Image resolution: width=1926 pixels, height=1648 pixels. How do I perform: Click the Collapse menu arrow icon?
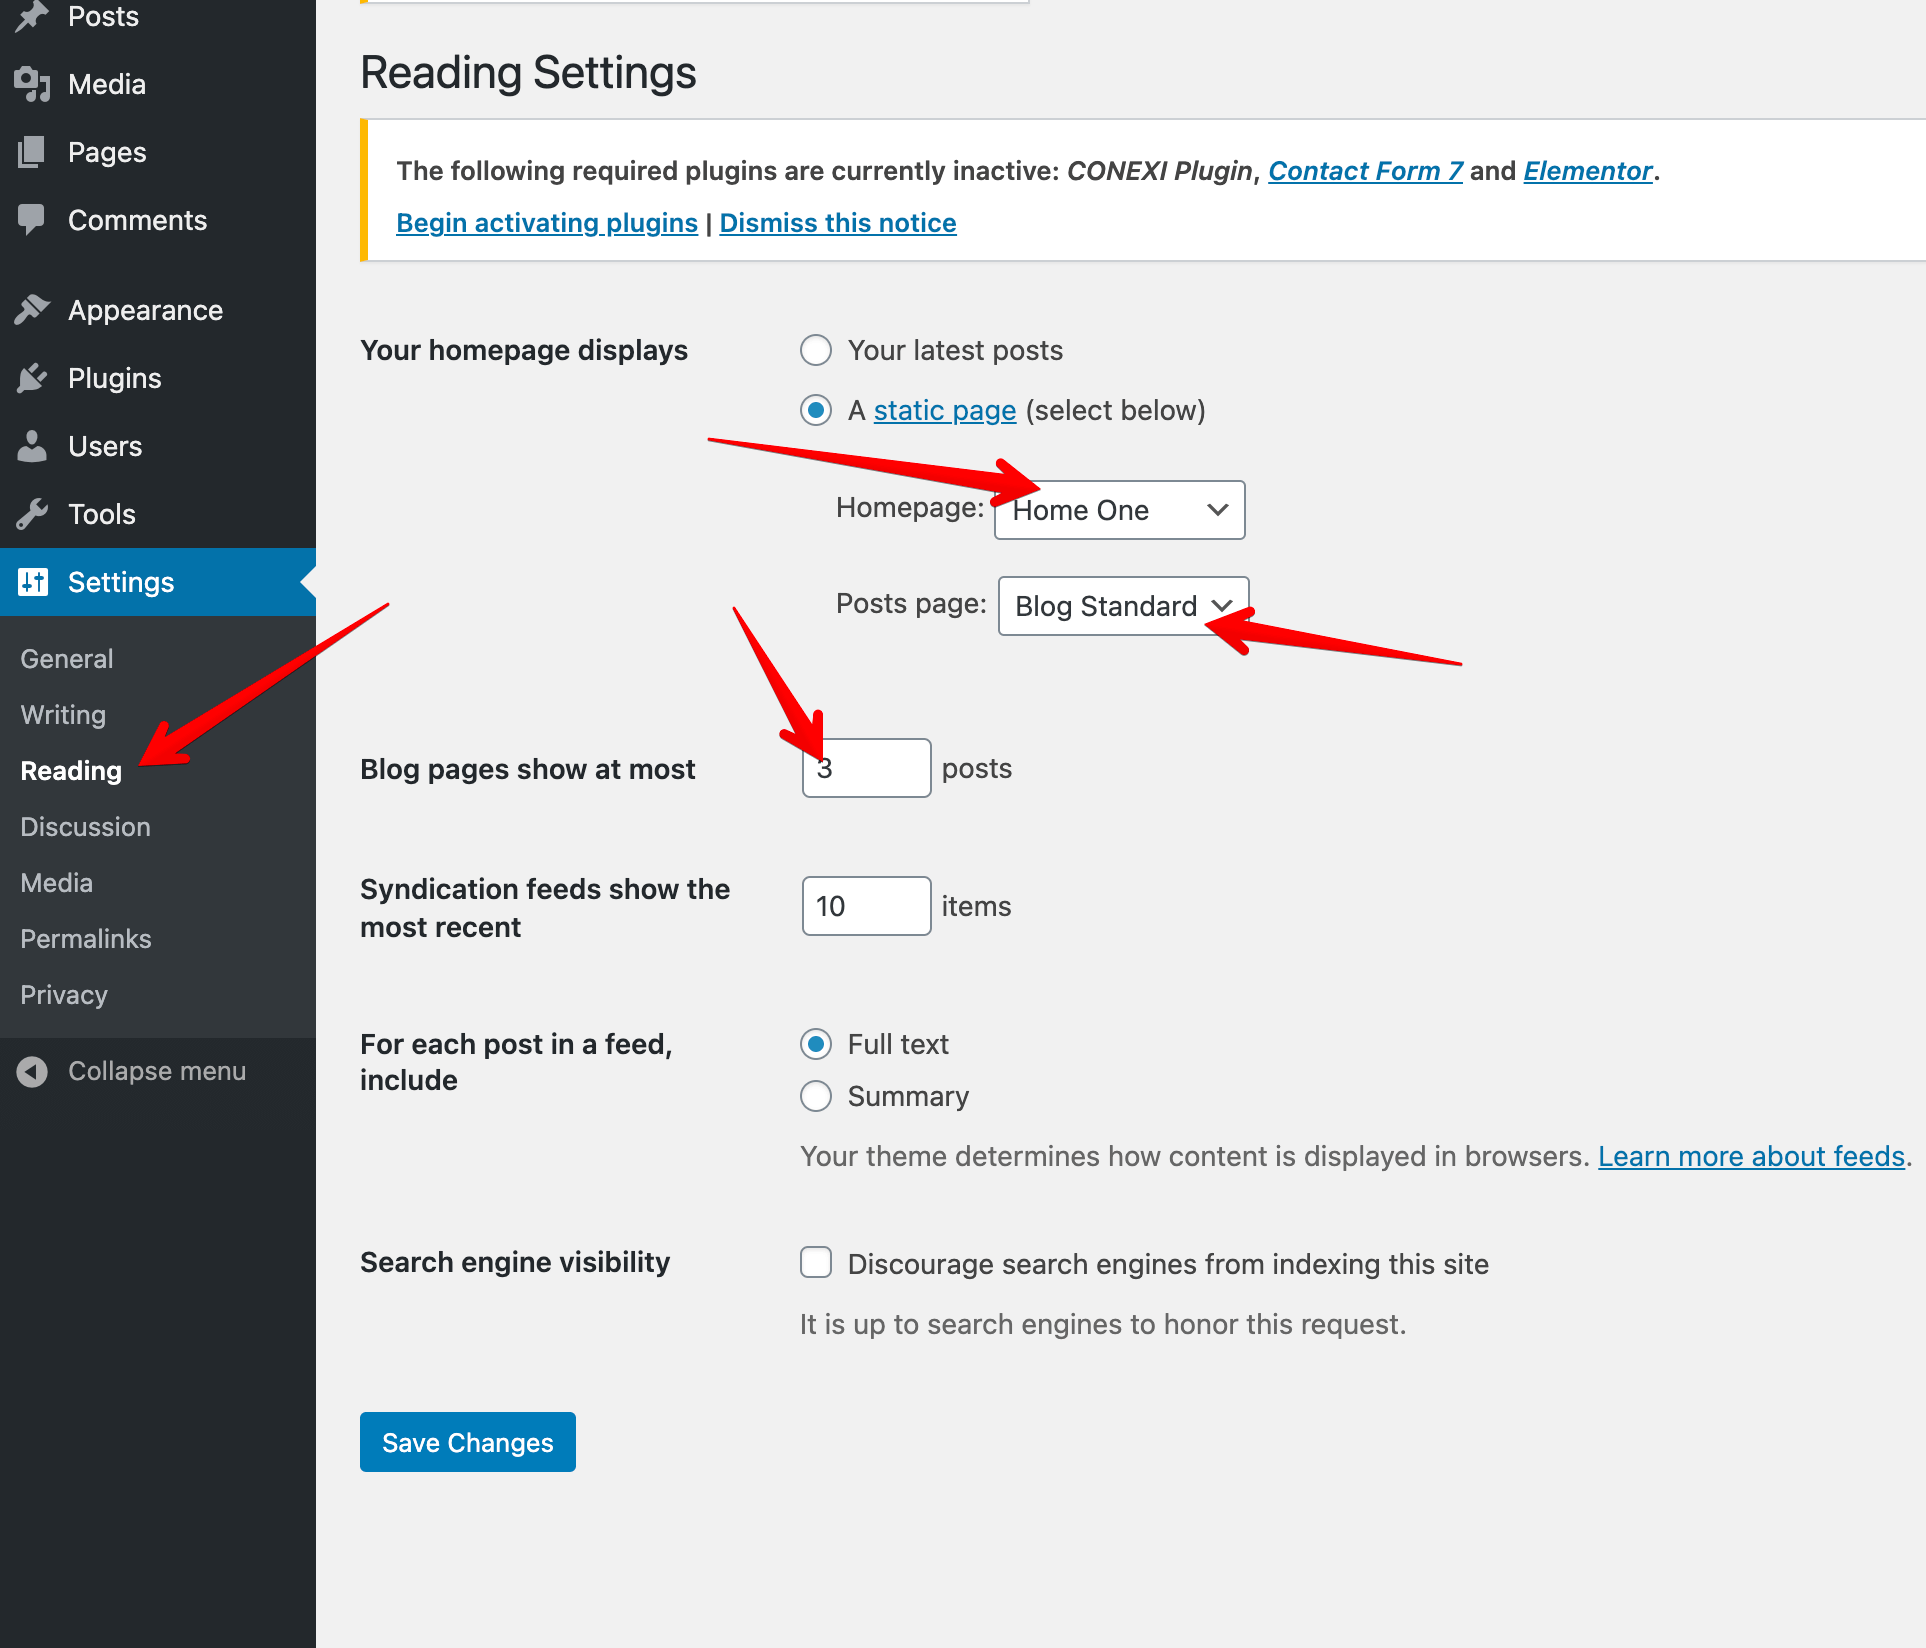tap(32, 1071)
